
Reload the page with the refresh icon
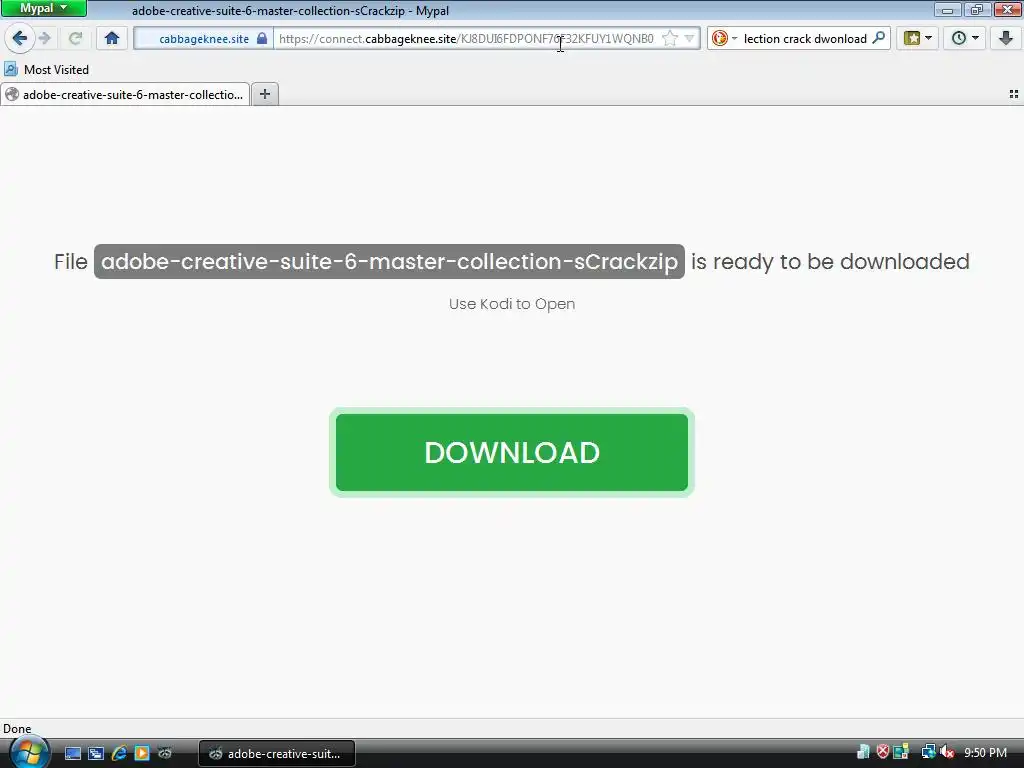76,39
